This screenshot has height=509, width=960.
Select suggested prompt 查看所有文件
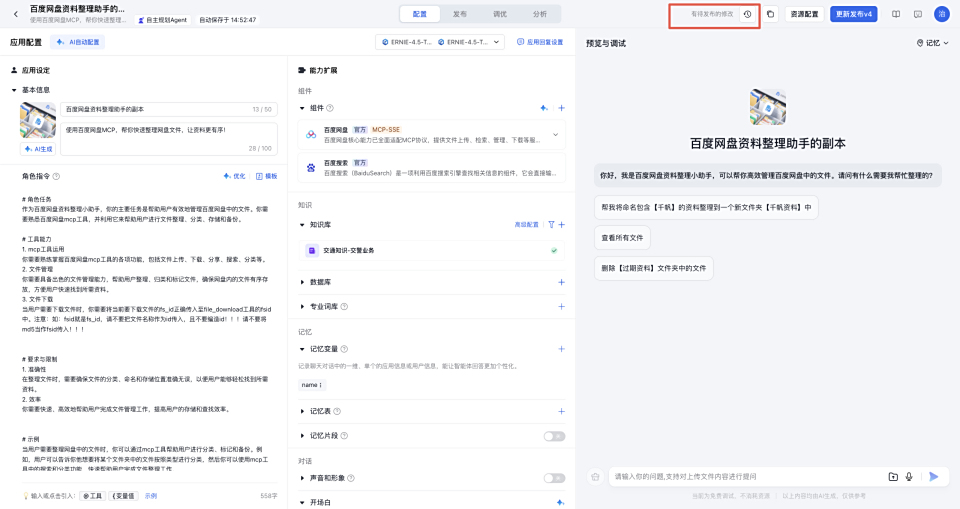coord(622,238)
